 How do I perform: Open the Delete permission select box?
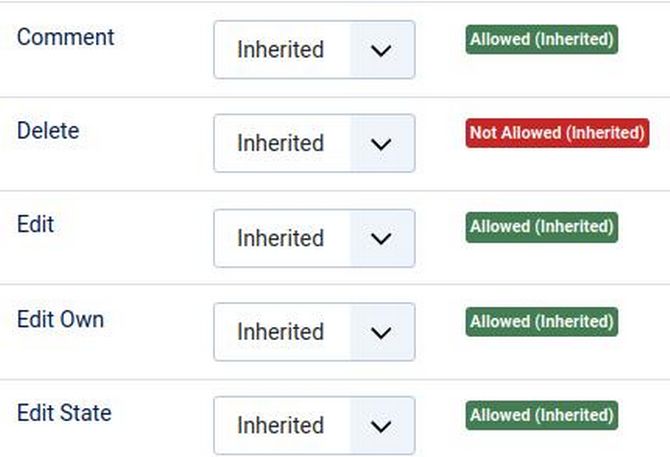pyautogui.click(x=282, y=144)
